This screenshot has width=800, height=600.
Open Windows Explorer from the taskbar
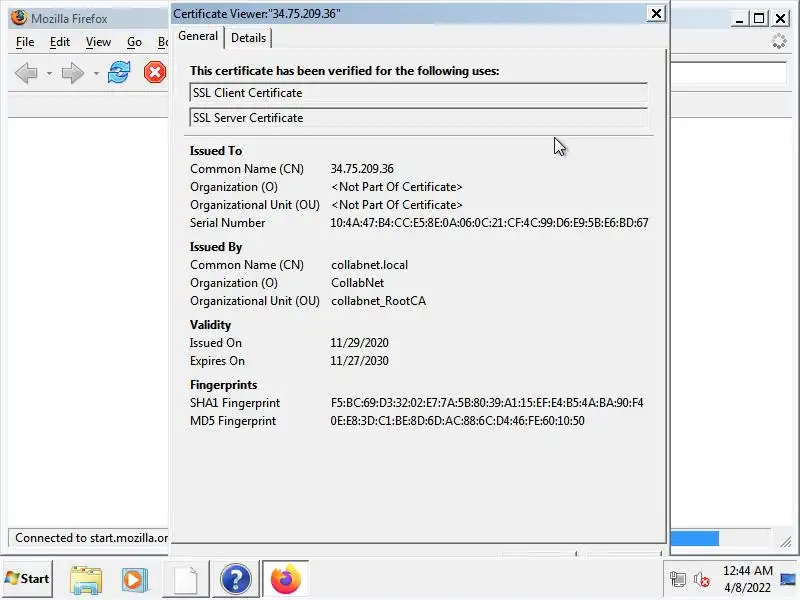(x=86, y=580)
